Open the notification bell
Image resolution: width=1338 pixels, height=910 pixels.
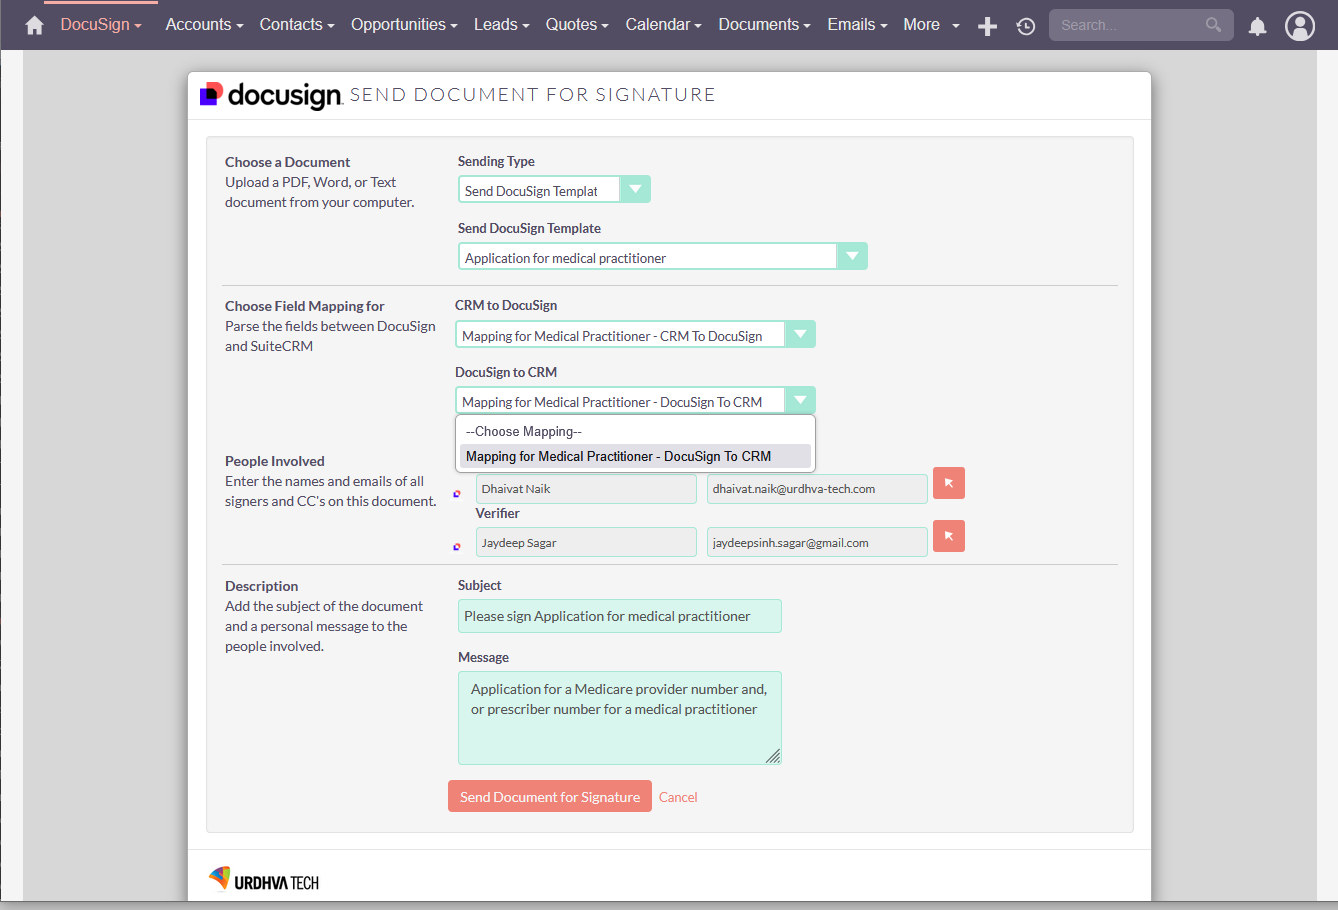pos(1258,27)
